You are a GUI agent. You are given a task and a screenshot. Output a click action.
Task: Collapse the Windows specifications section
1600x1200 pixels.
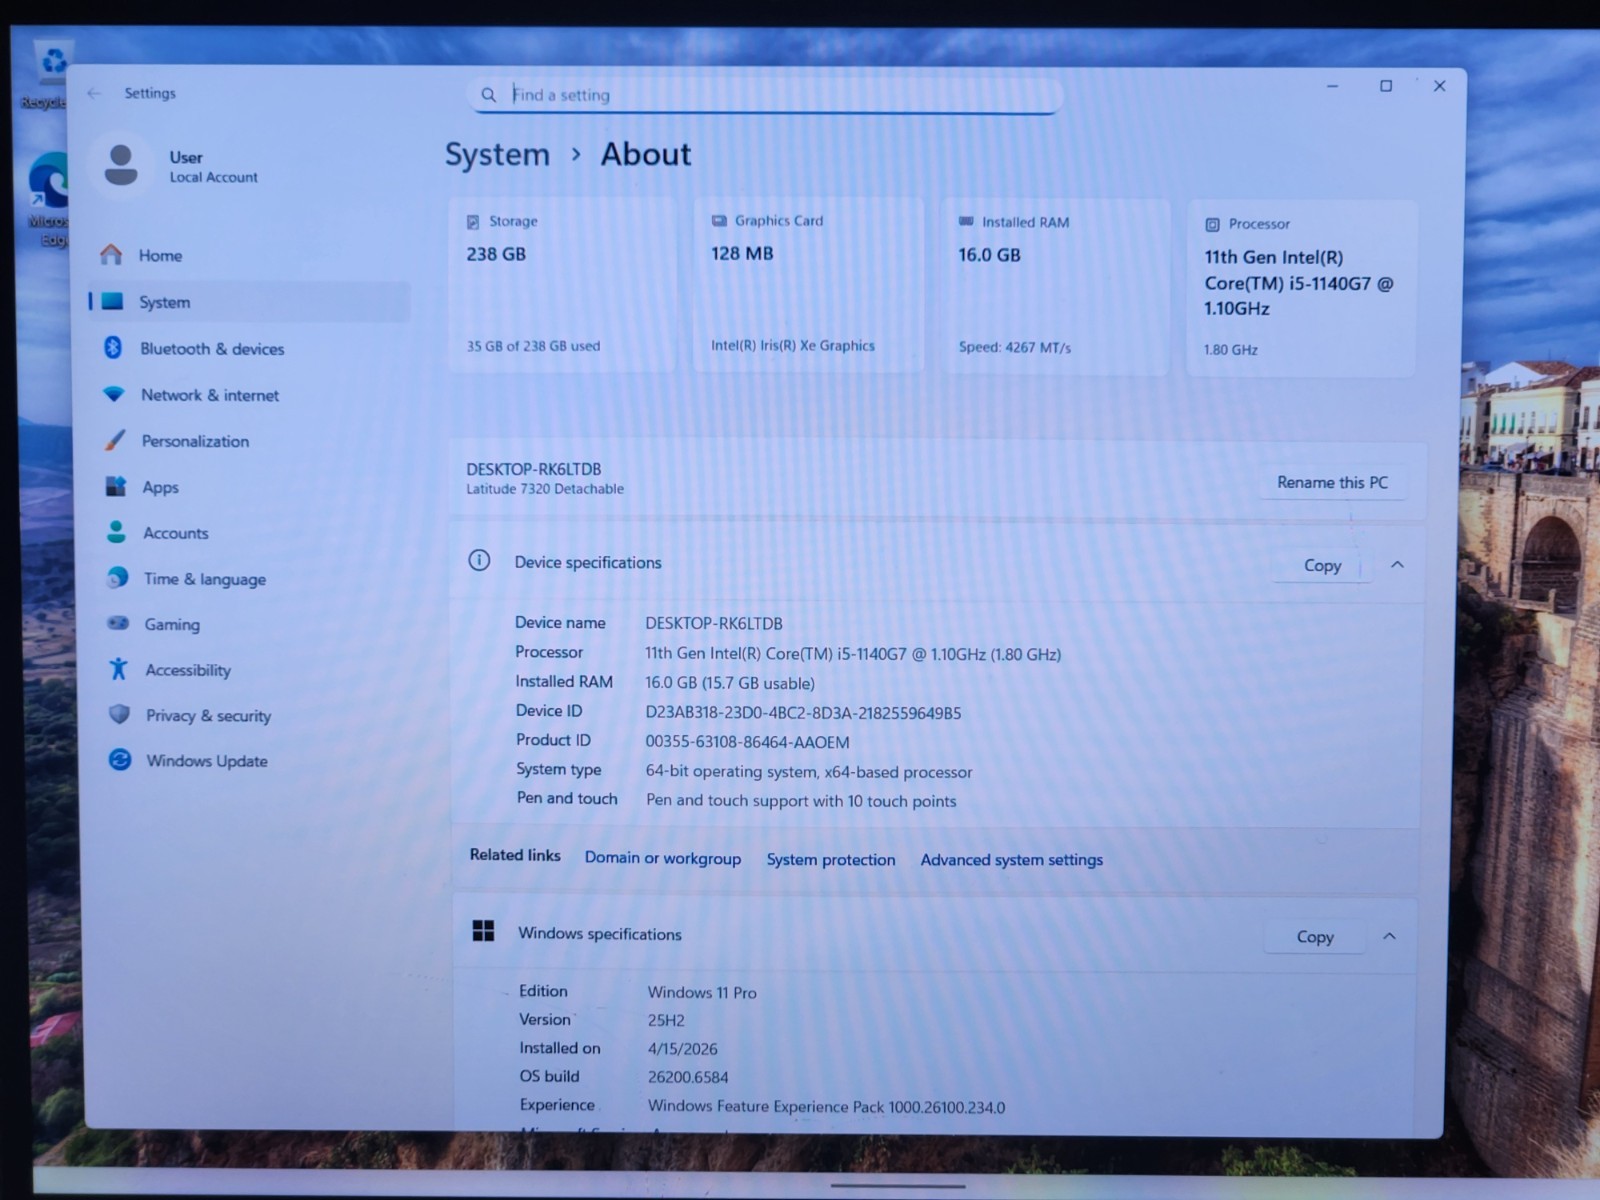coord(1389,936)
